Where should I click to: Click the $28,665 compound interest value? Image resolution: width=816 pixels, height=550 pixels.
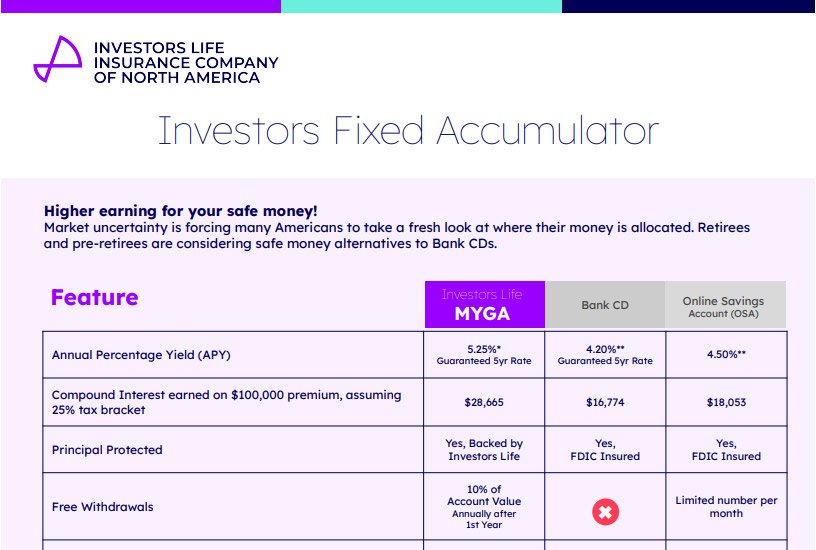484,402
